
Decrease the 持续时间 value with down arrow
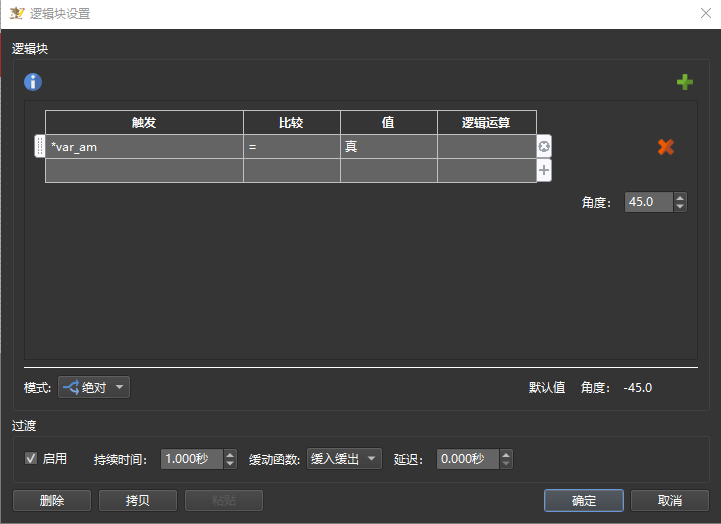230,464
